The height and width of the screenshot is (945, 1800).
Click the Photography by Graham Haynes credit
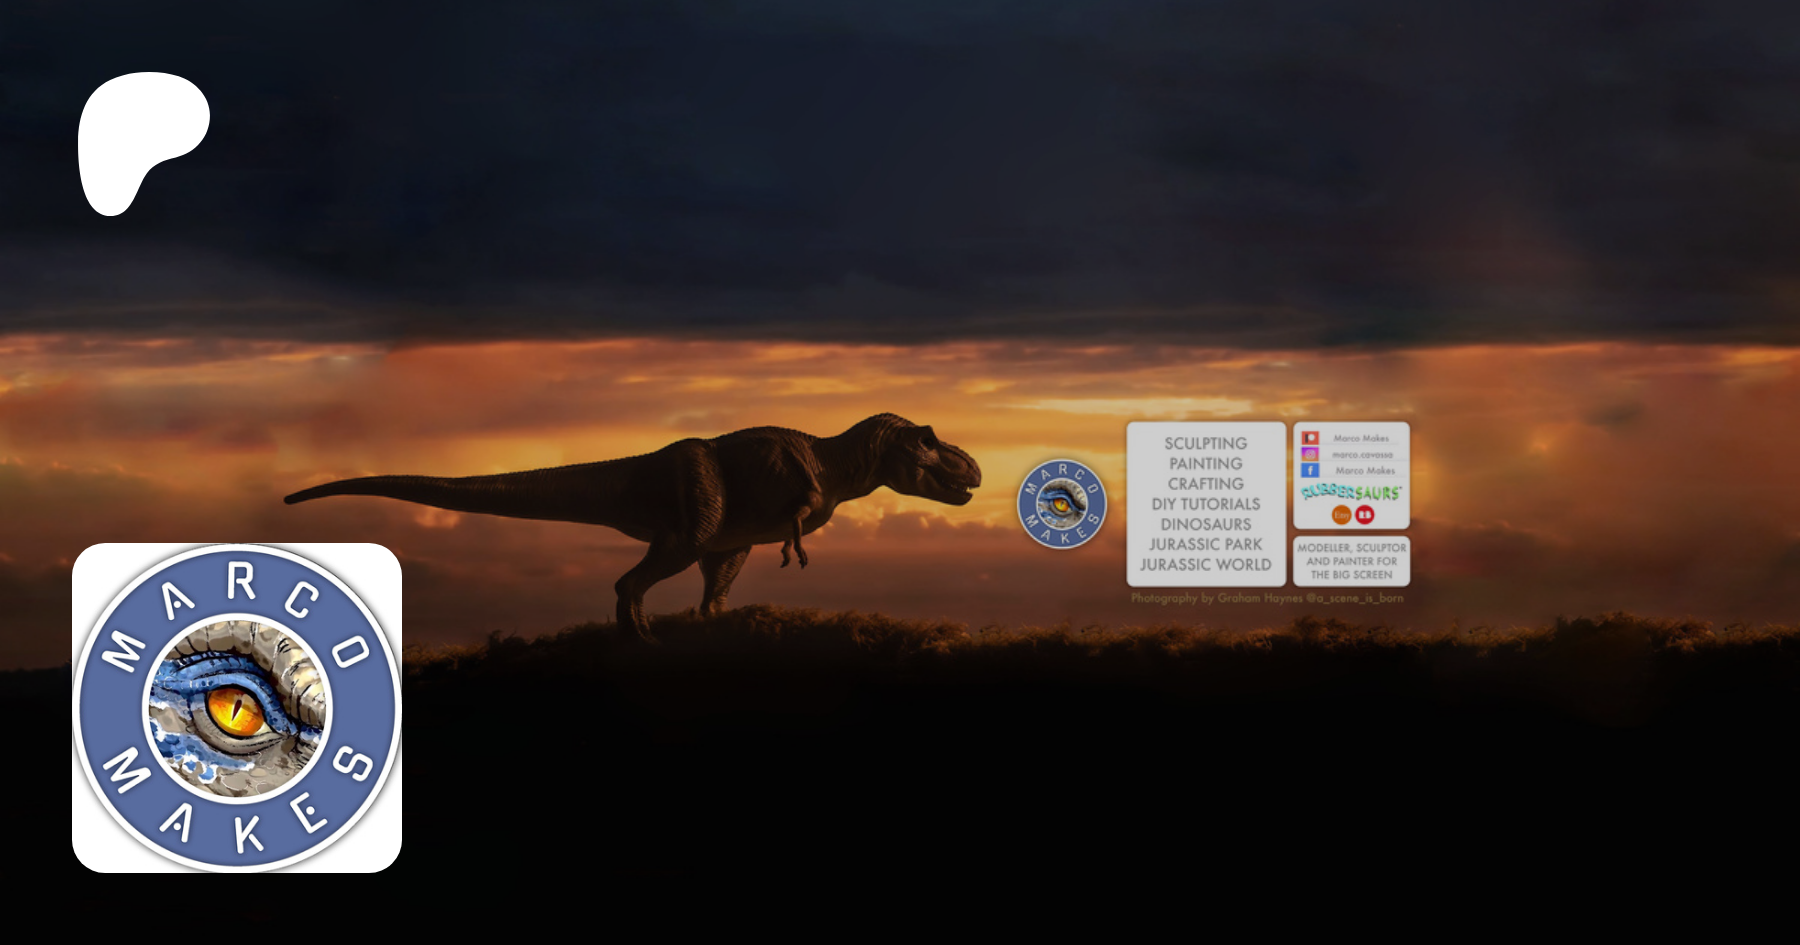[1267, 598]
